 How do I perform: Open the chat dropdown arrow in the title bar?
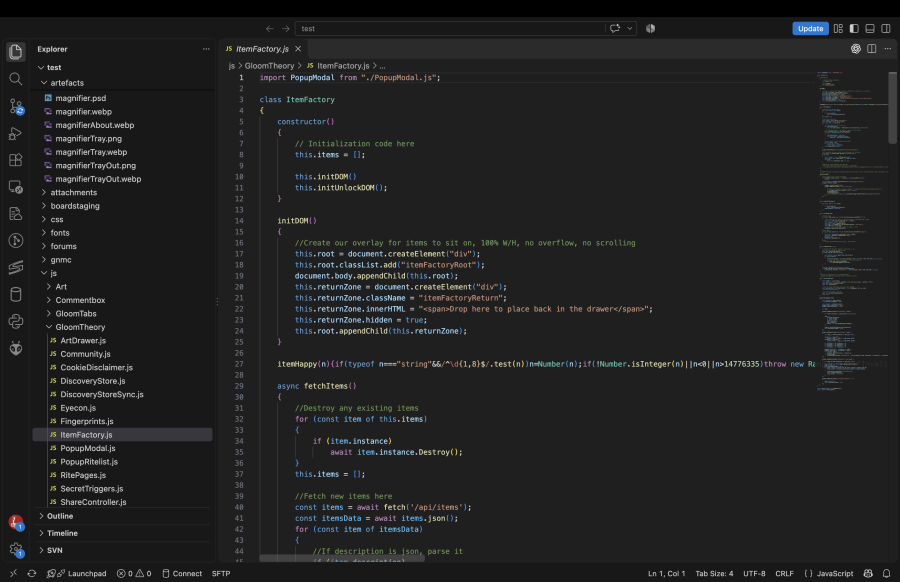pyautogui.click(x=630, y=28)
